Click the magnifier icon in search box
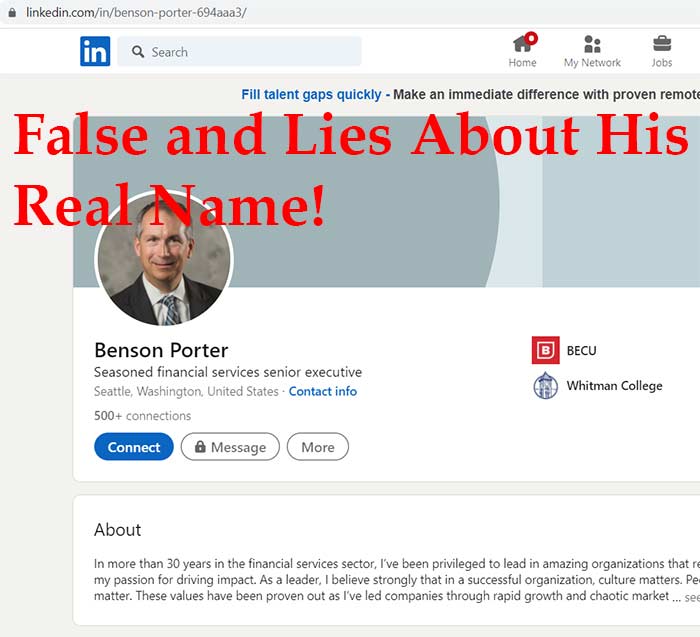This screenshot has height=637, width=700. click(x=135, y=52)
